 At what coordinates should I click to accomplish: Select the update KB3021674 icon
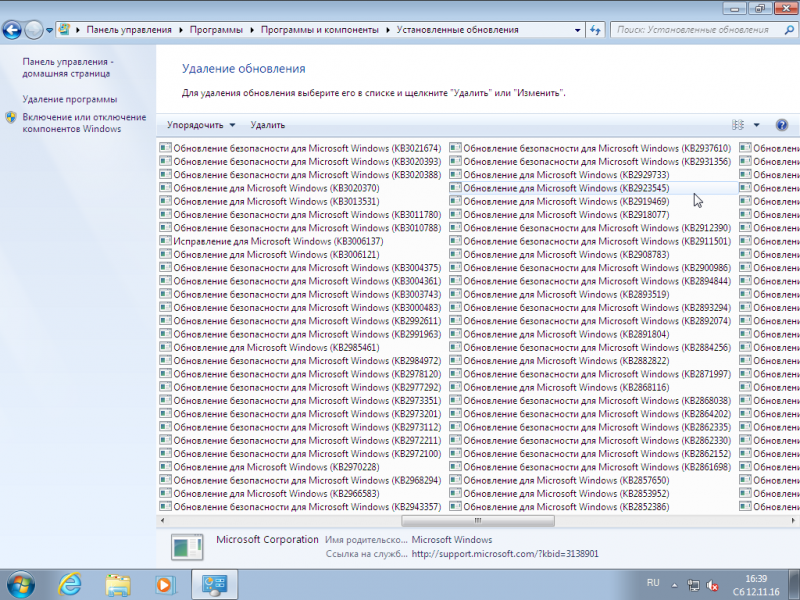(165, 148)
